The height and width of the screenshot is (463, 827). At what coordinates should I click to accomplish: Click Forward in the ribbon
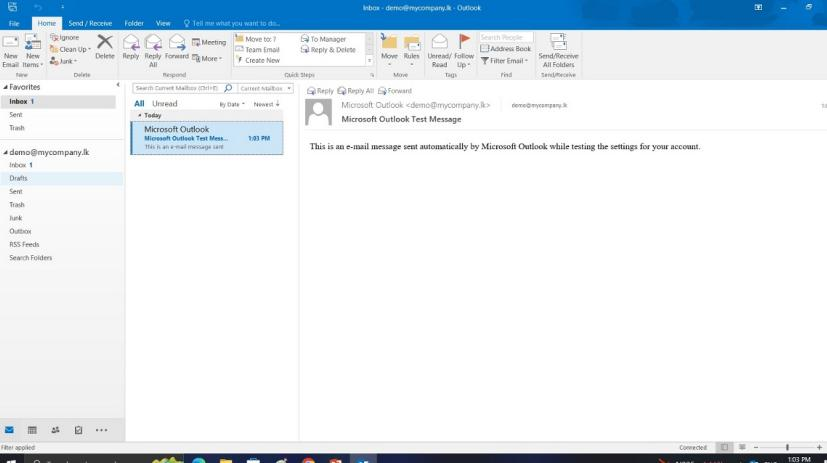click(x=177, y=47)
